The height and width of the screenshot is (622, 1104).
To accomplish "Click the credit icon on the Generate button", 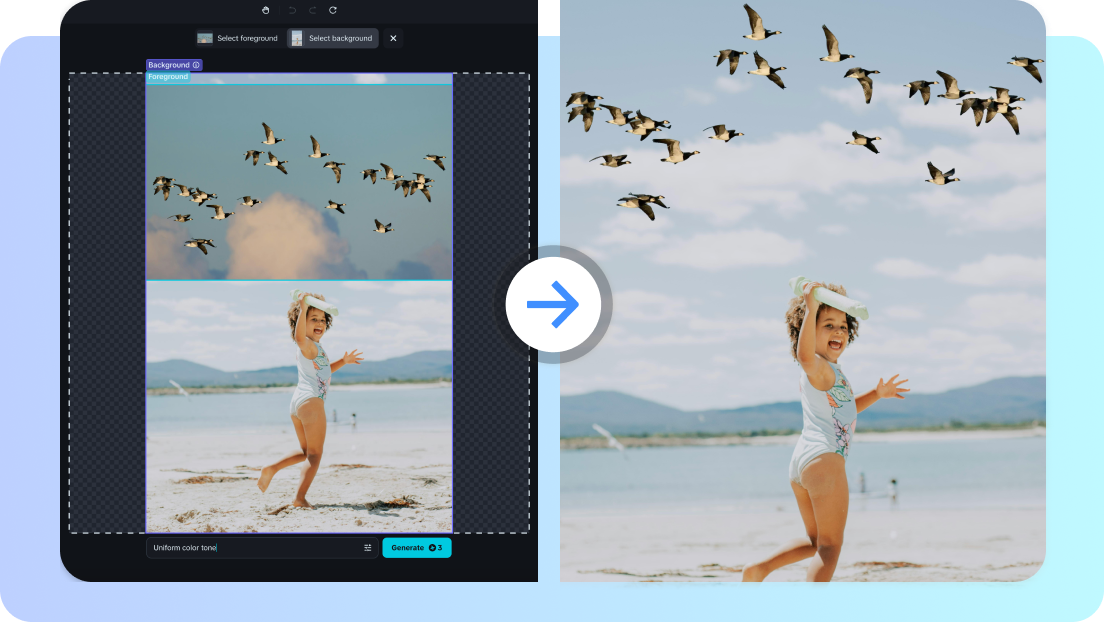I will click(x=432, y=547).
